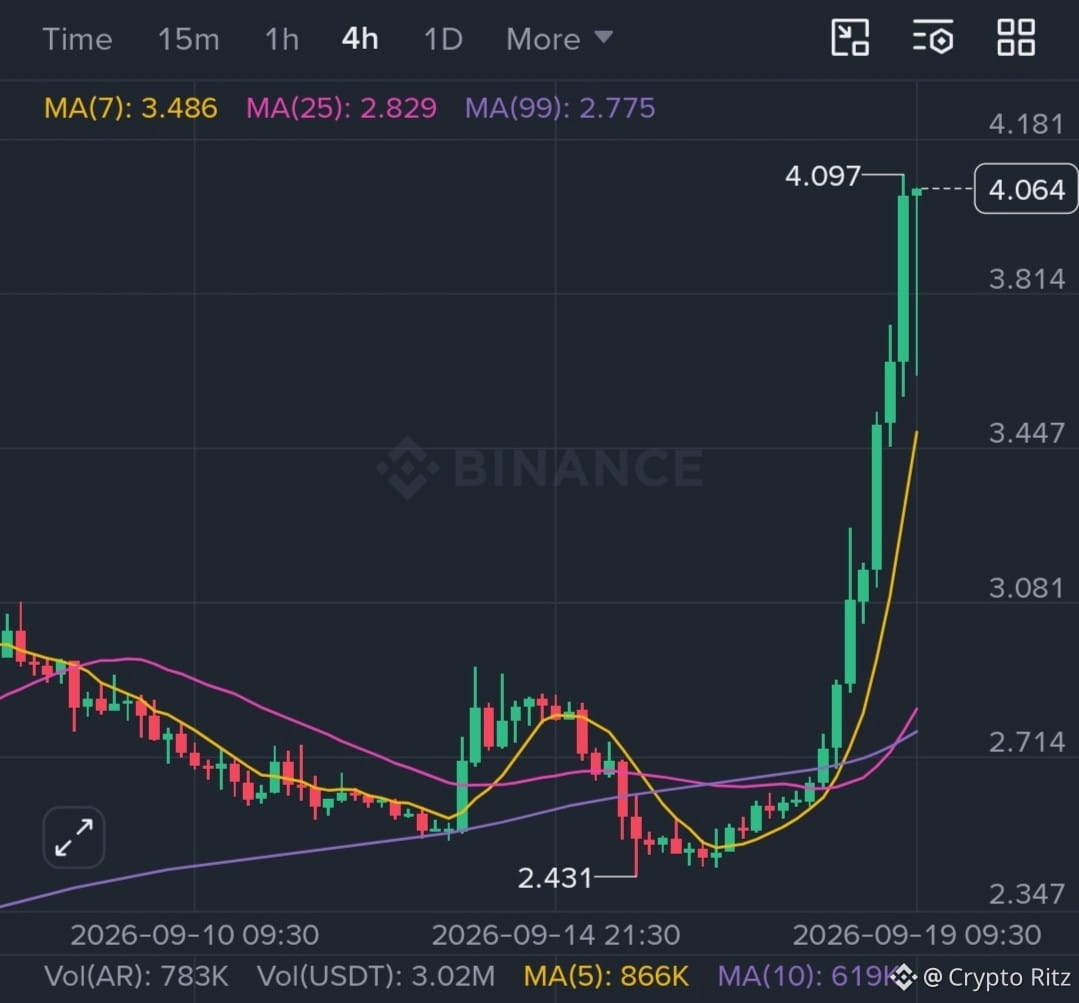Open the chart indicator settings icon

933,37
